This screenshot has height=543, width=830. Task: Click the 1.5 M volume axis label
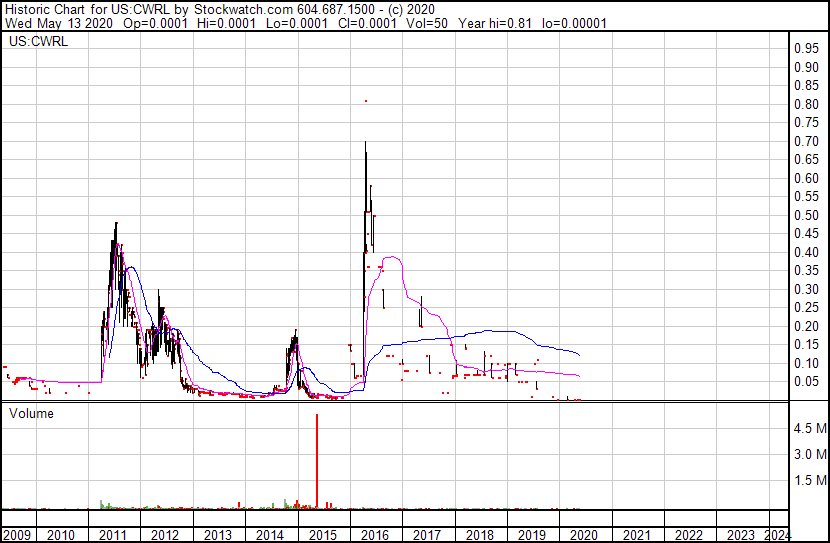pyautogui.click(x=808, y=481)
